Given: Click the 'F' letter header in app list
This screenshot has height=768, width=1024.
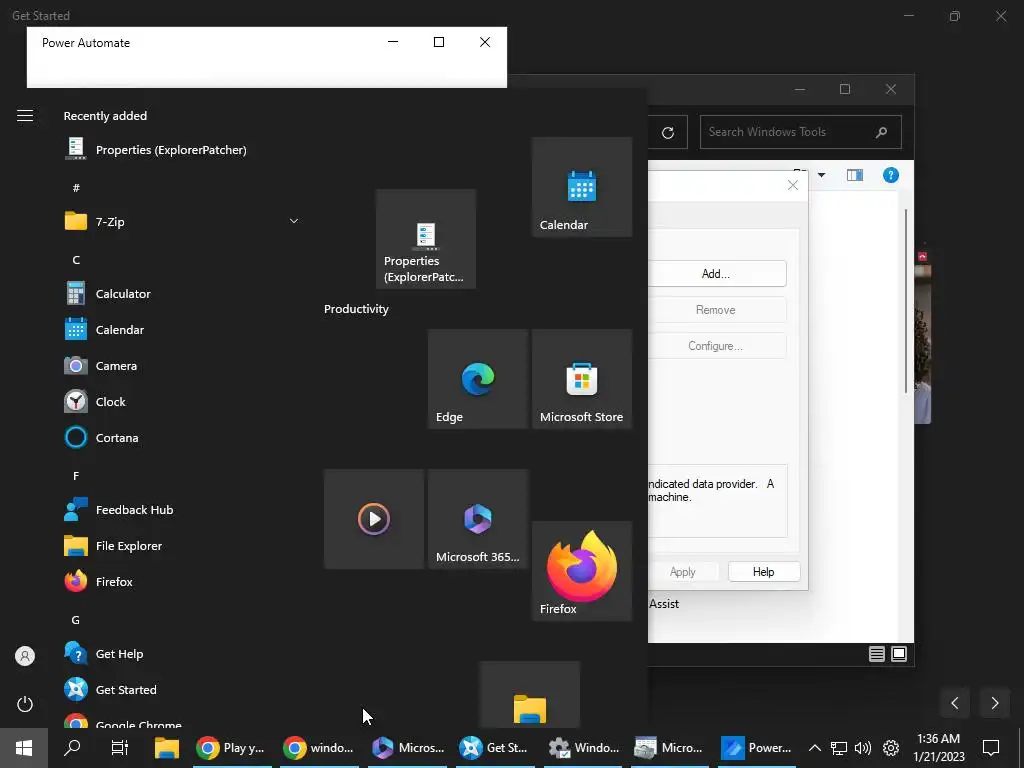Looking at the screenshot, I should (76, 476).
